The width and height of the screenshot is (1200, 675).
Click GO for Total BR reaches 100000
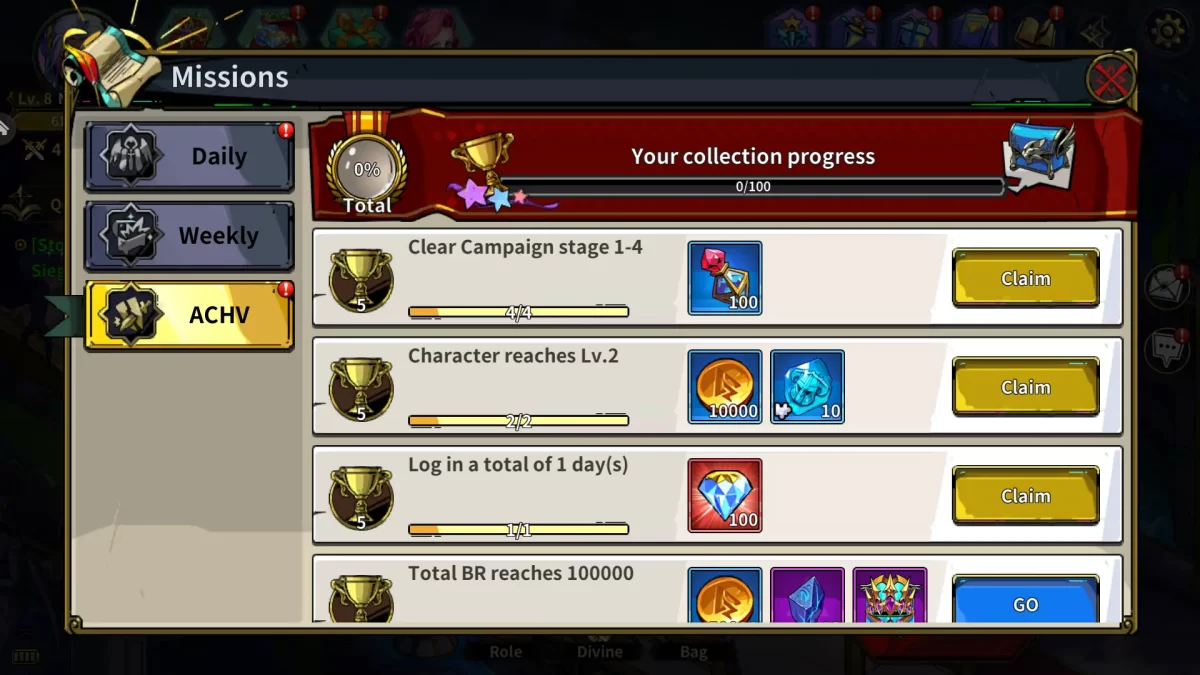point(1025,600)
